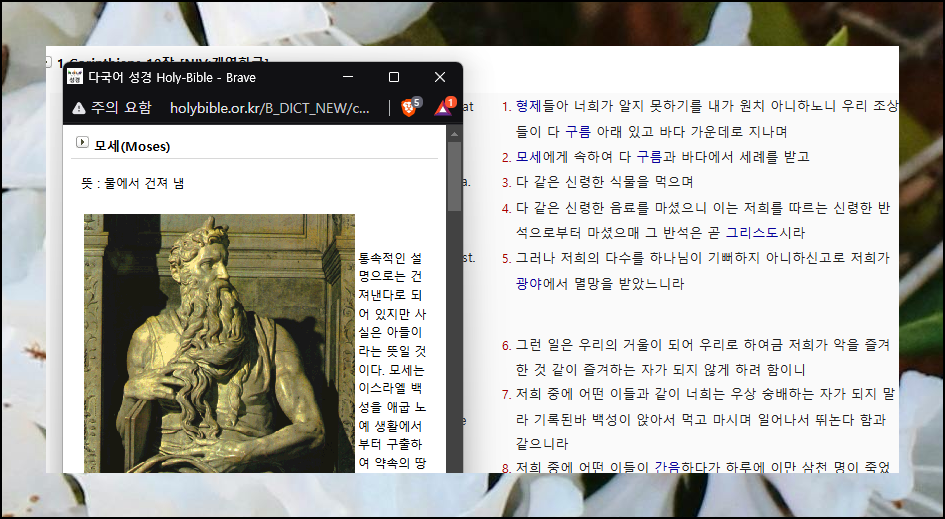Click verse number 7 in the background page
The height and width of the screenshot is (519, 945).
[x=506, y=395]
